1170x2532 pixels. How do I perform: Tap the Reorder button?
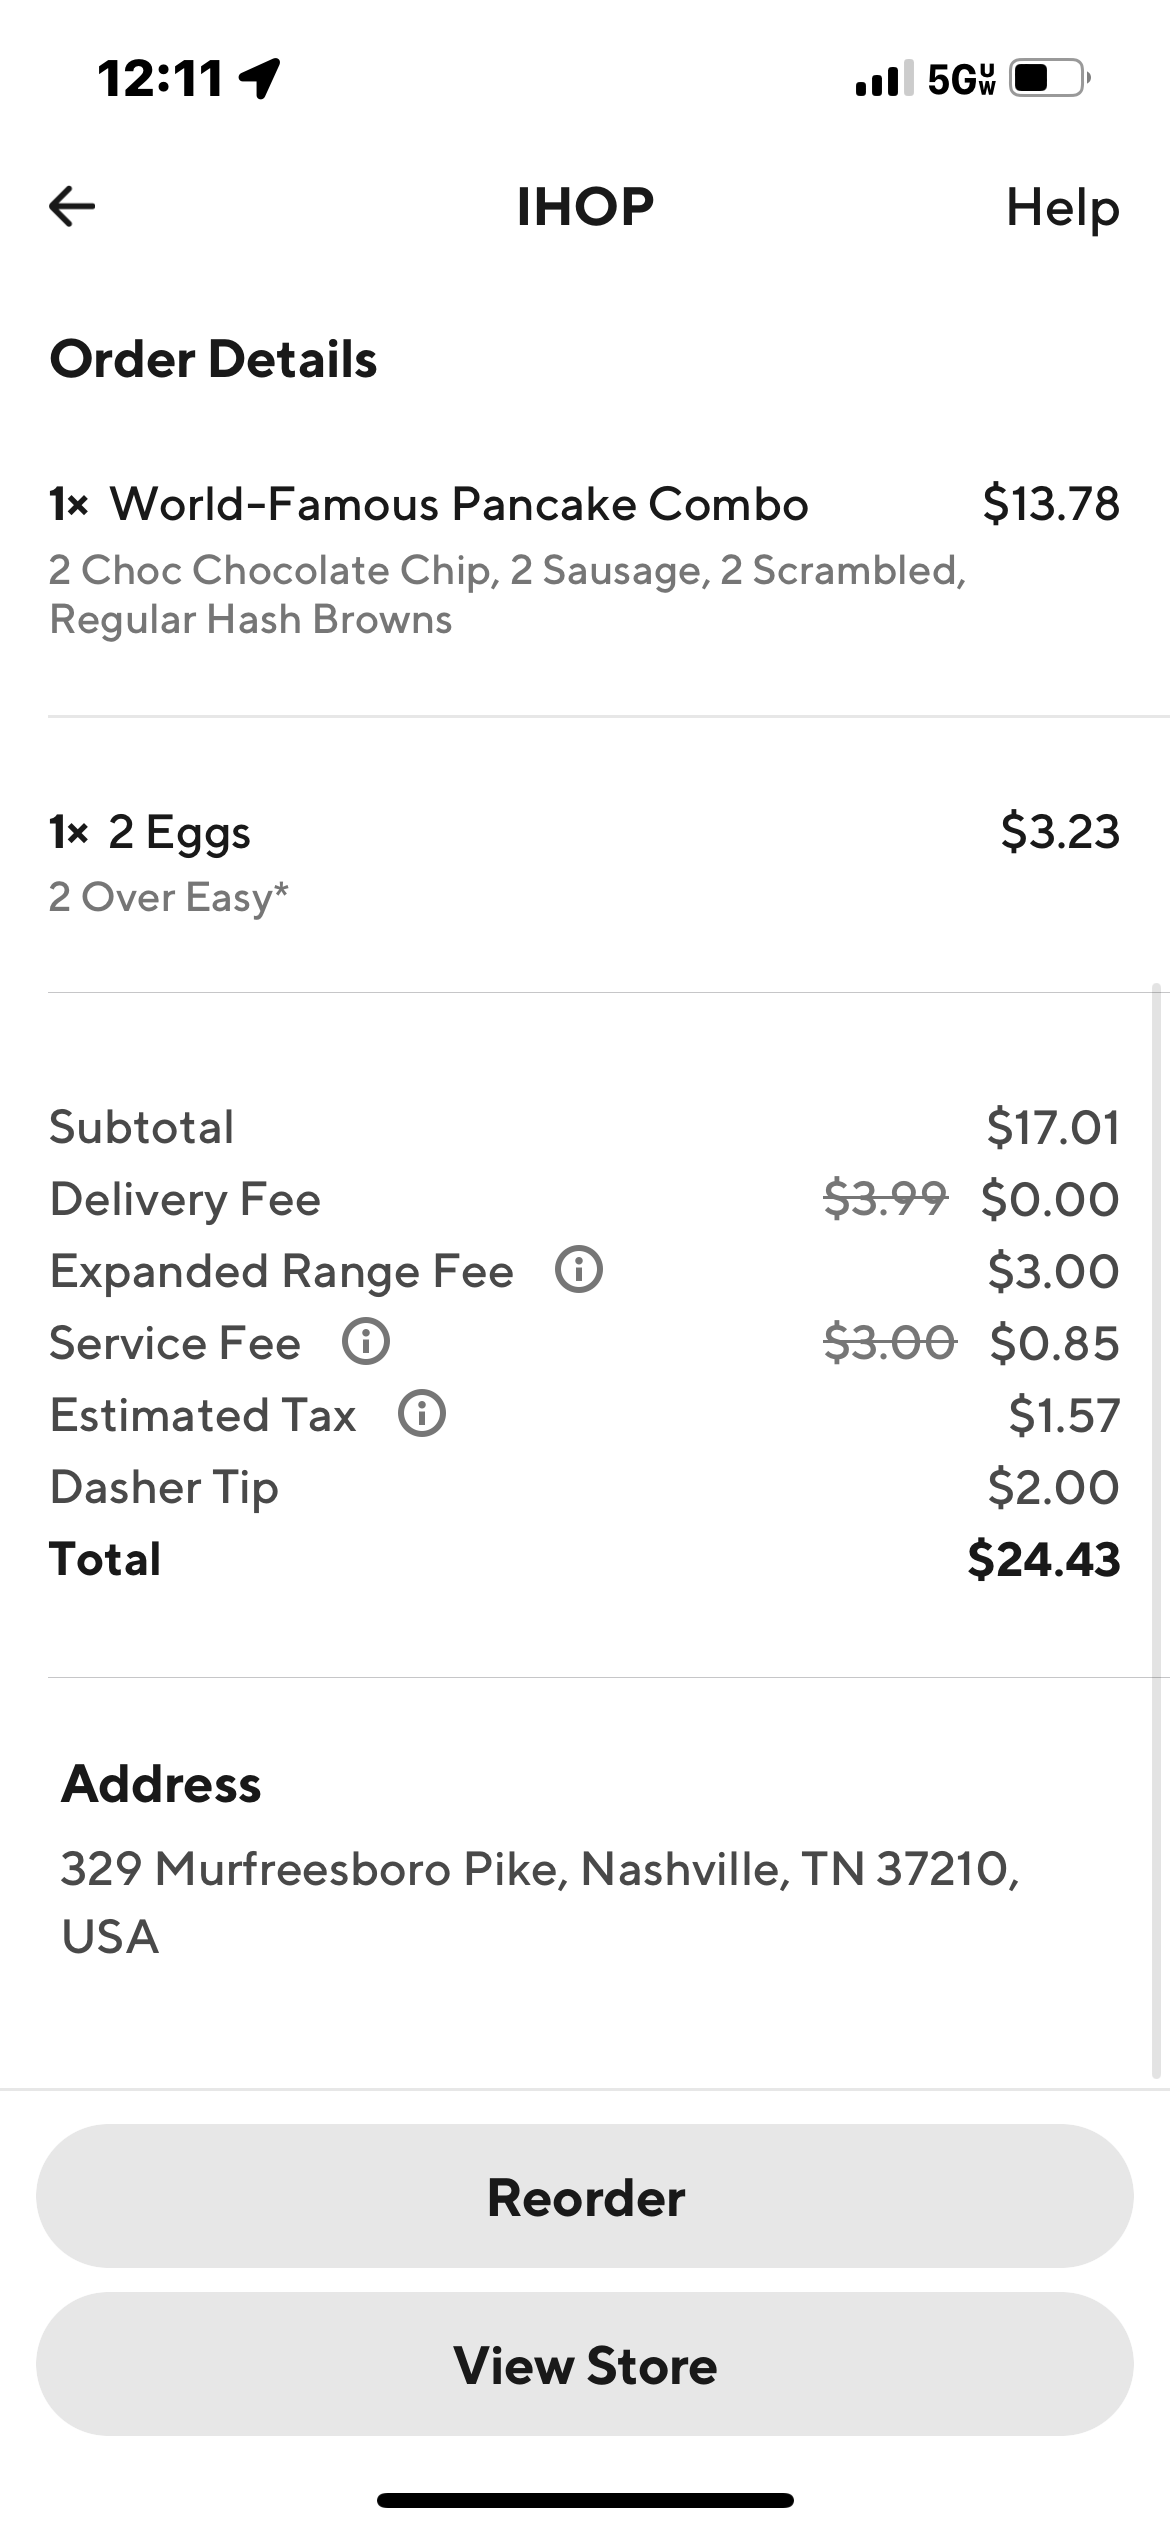(x=585, y=2197)
